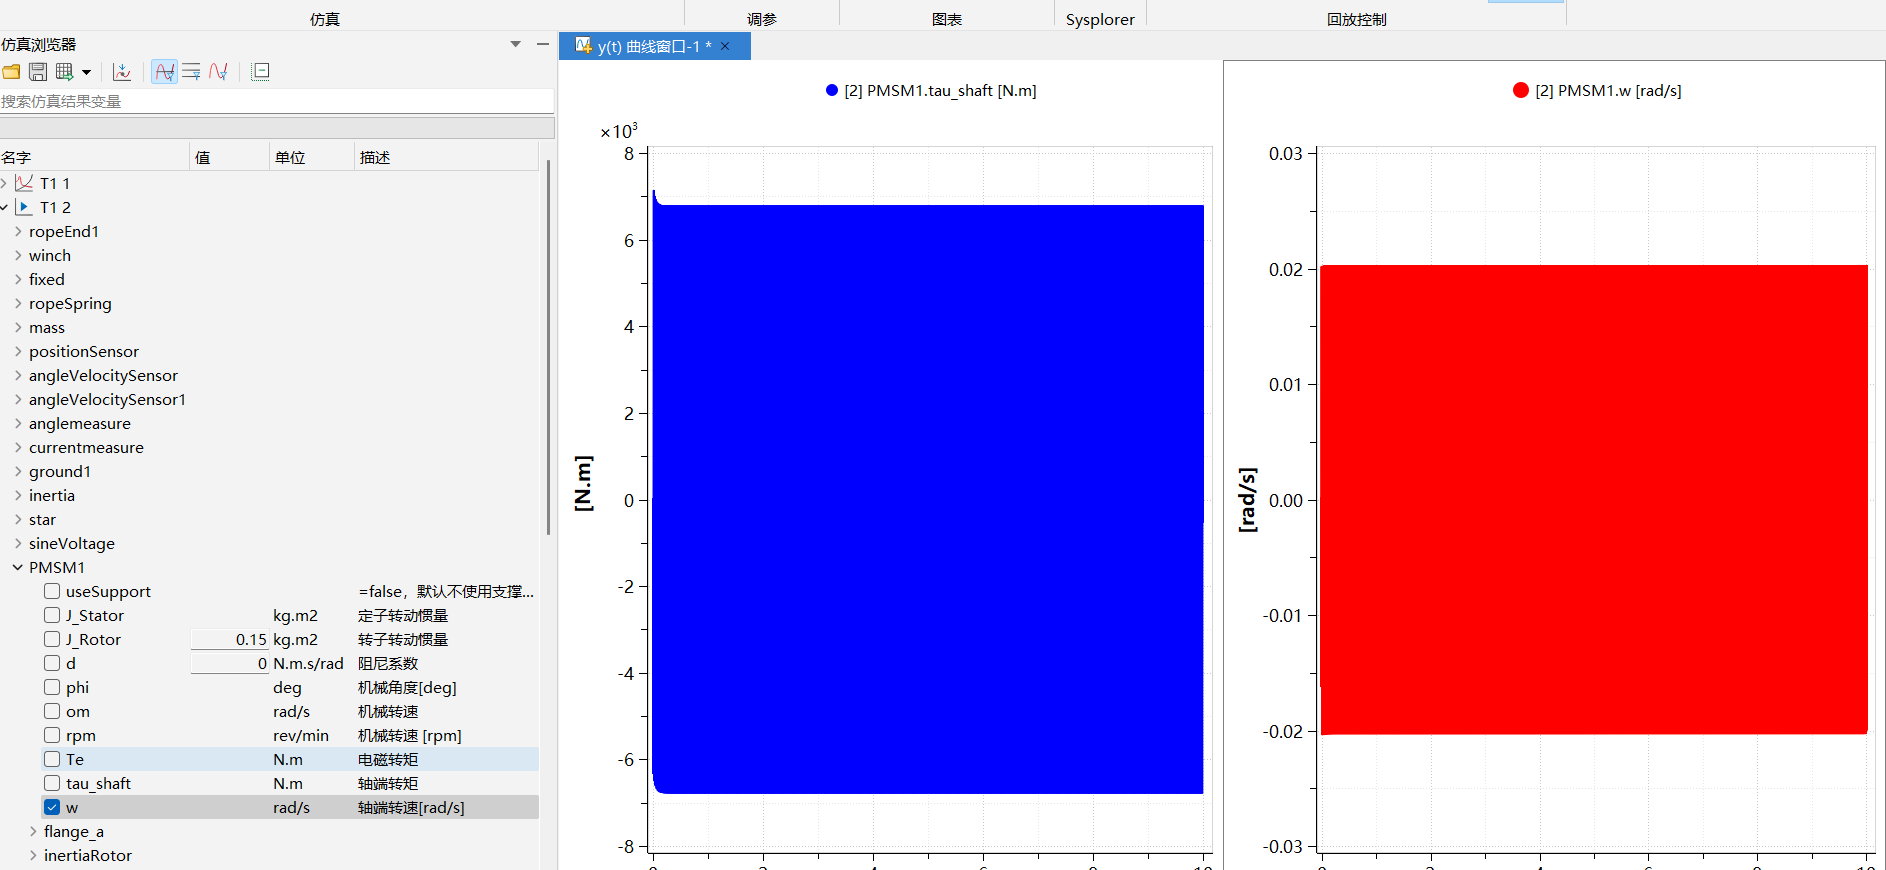Edit the d damping value 0 field
This screenshot has width=1886, height=870.
click(x=230, y=663)
